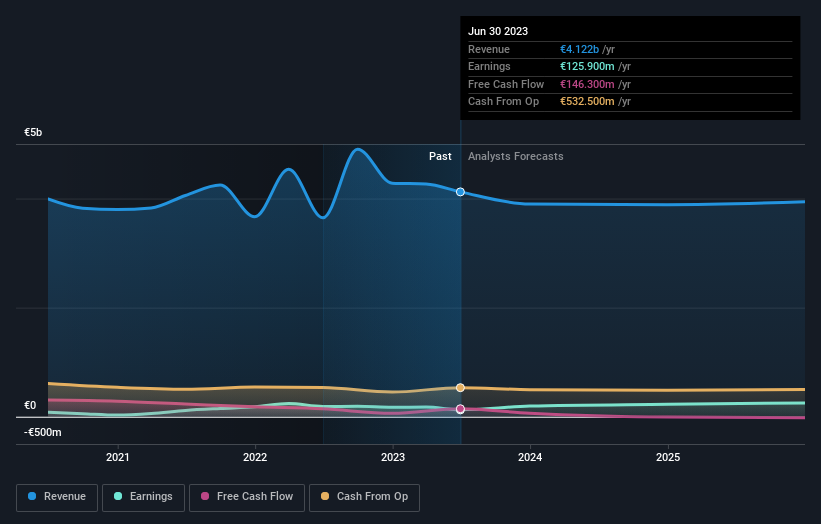Click the 2021 x-axis label
821x524 pixels.
point(118,457)
